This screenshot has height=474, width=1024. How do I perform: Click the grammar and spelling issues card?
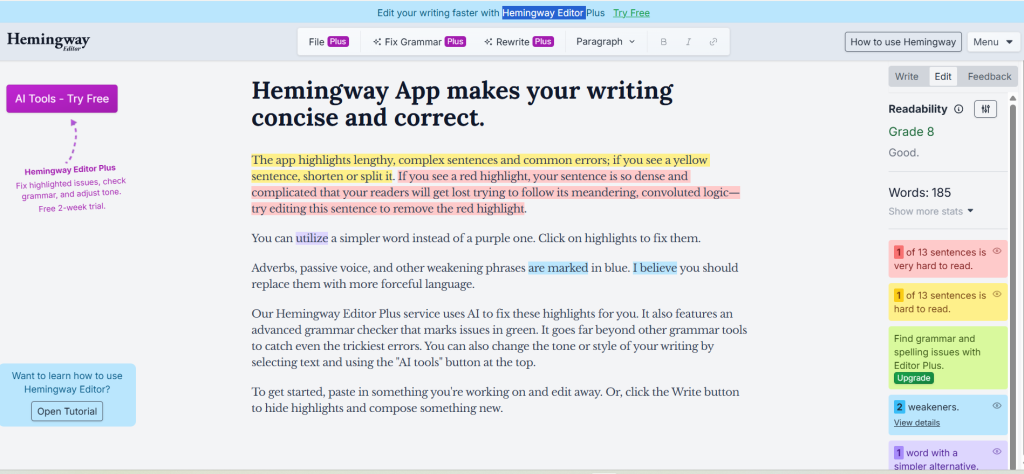pos(948,358)
